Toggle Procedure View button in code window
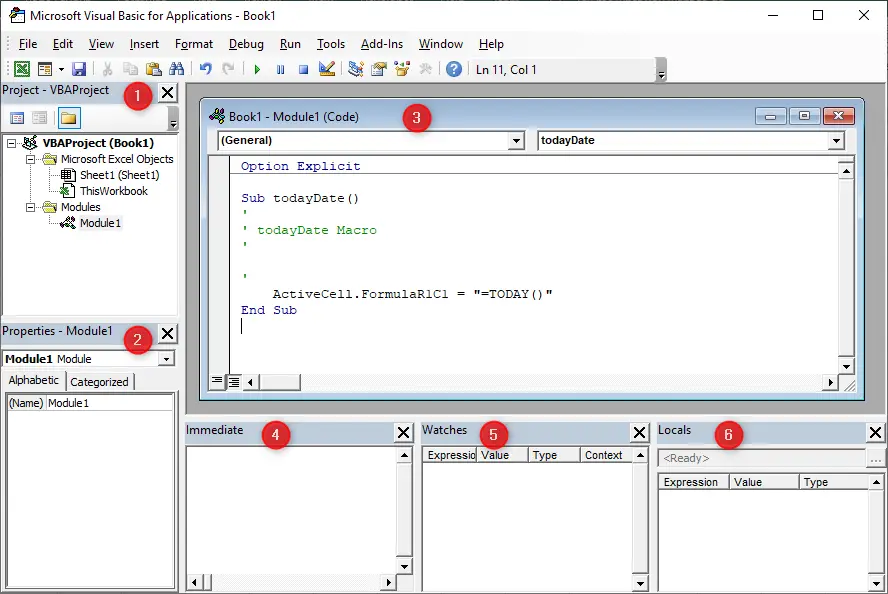Viewport: 888px width, 594px height. tap(217, 382)
